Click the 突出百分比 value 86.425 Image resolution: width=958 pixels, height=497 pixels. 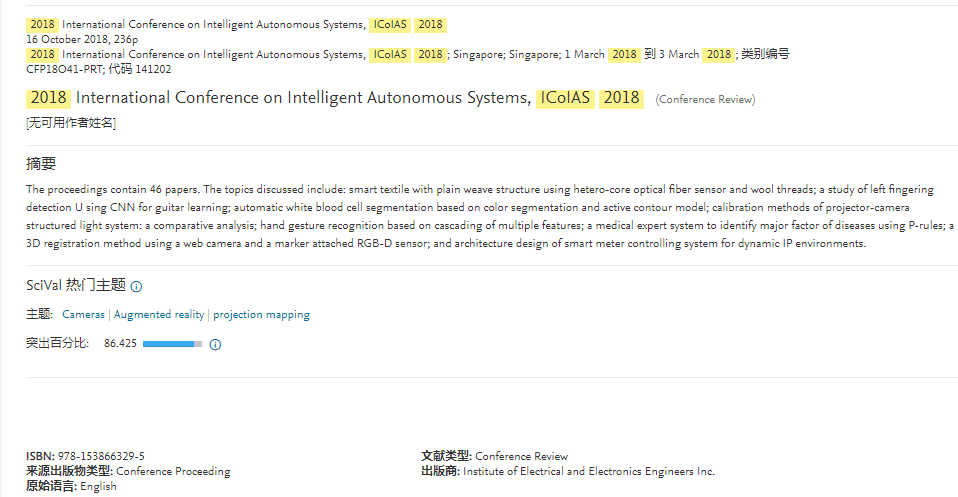point(120,344)
